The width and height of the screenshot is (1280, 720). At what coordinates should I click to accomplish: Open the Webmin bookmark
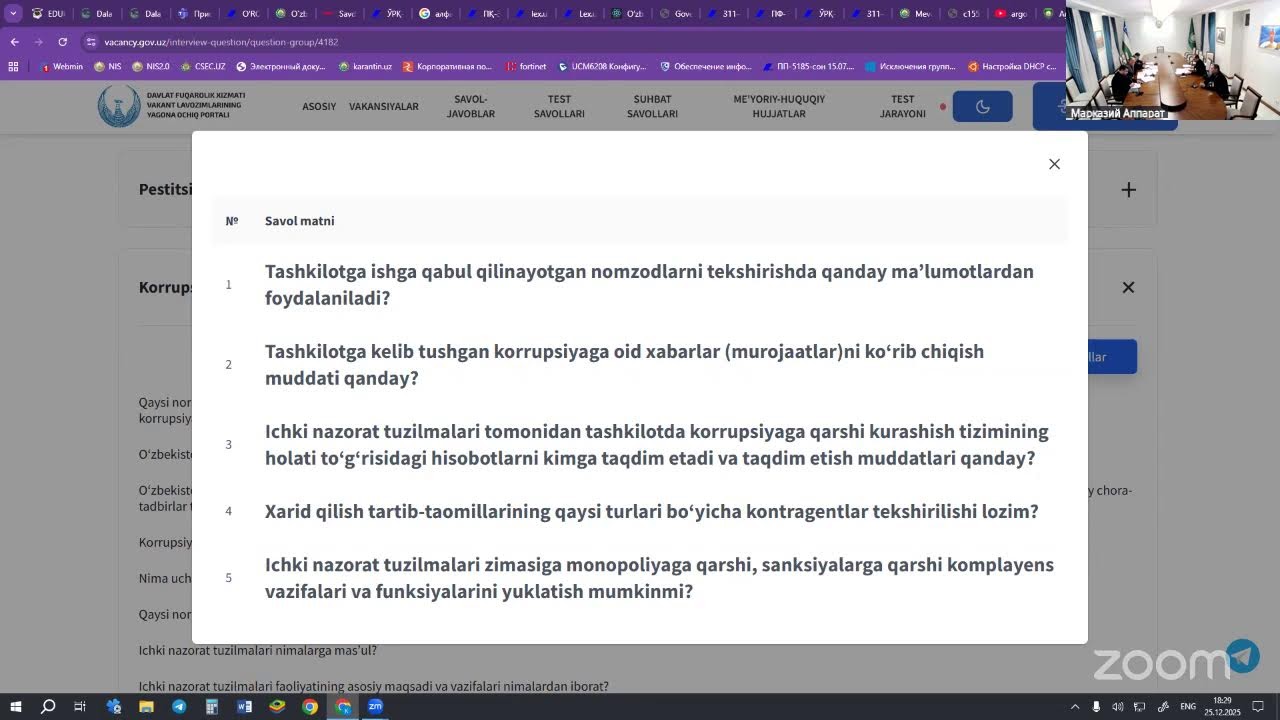pyautogui.click(x=61, y=66)
